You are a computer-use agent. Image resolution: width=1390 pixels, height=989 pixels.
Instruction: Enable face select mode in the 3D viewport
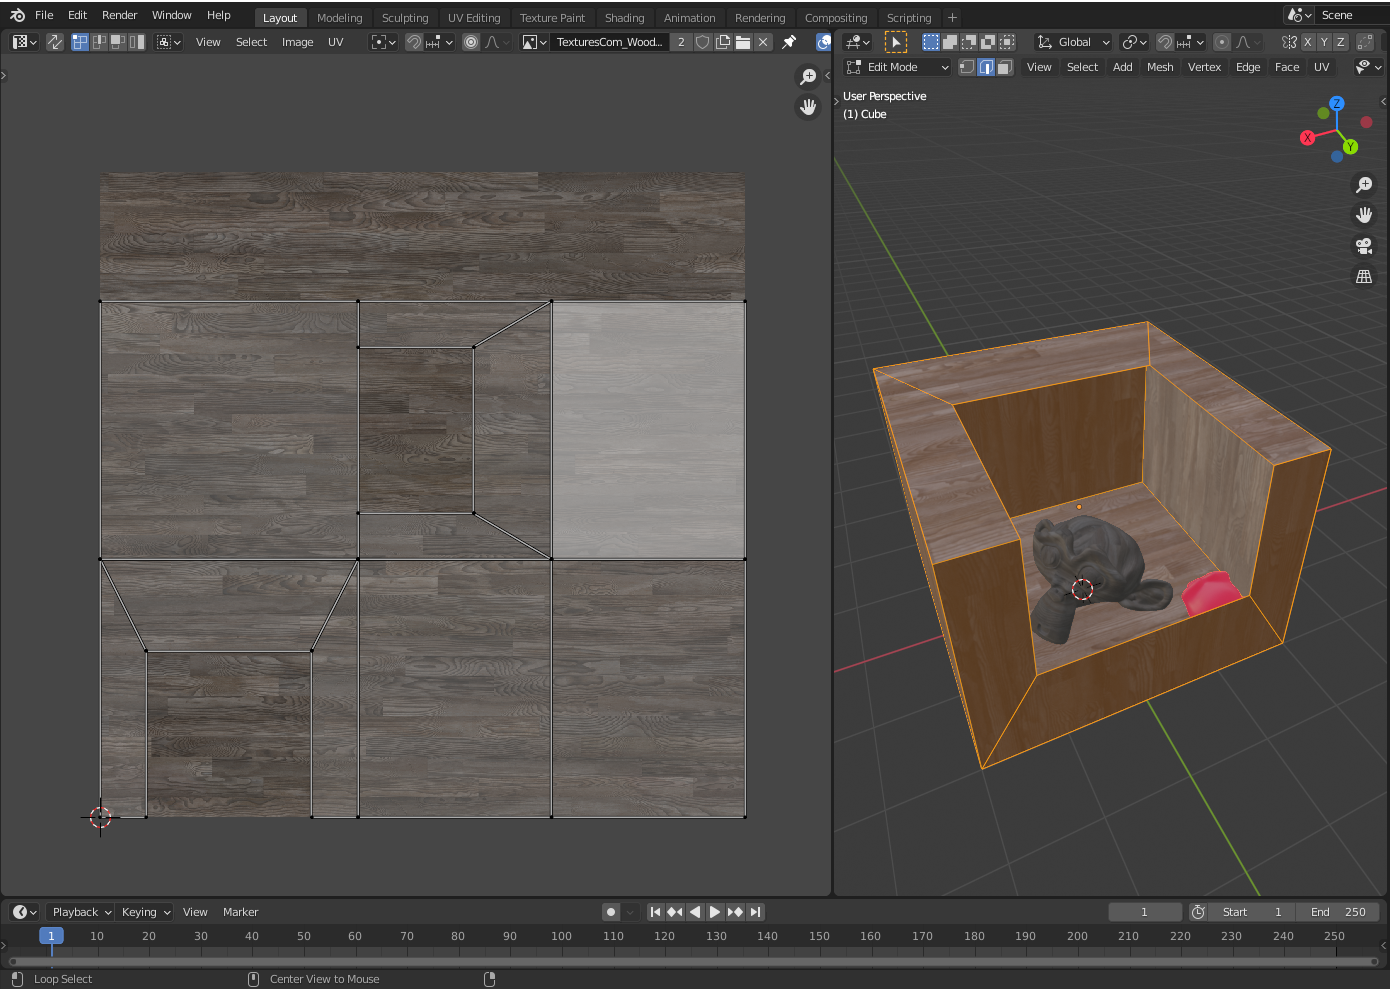pyautogui.click(x=1005, y=67)
